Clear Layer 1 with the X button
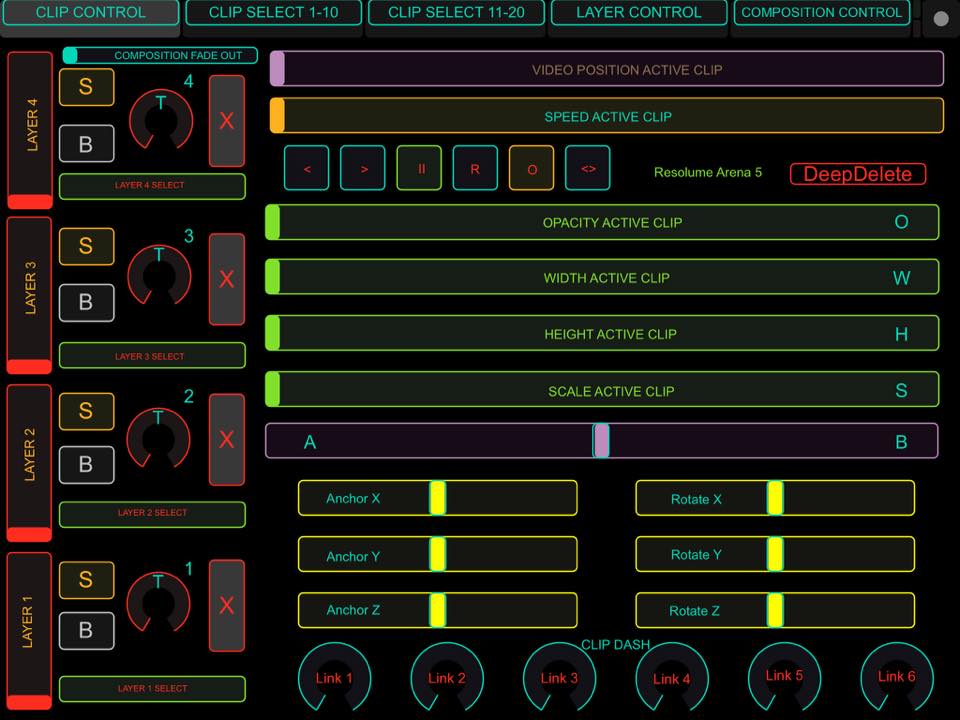This screenshot has width=960, height=720. click(x=227, y=606)
